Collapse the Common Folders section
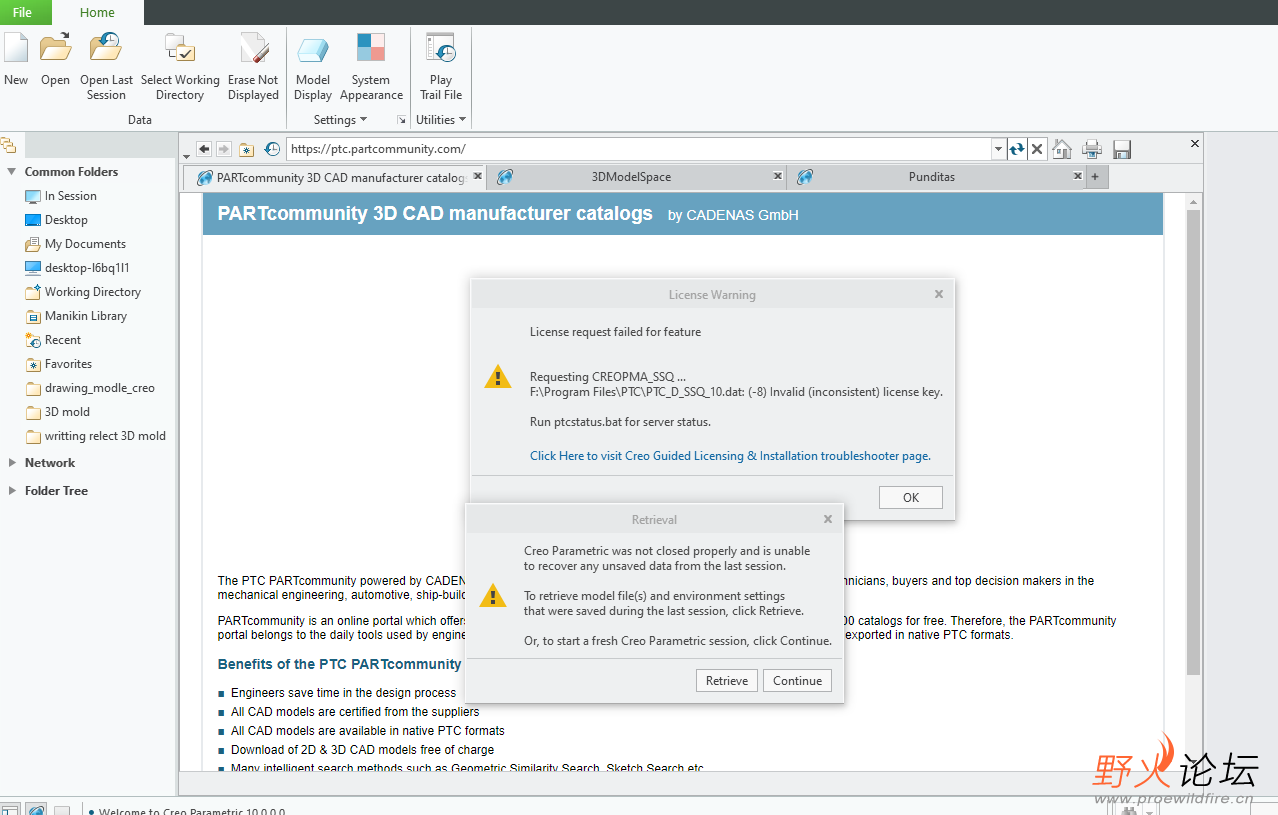 12,172
